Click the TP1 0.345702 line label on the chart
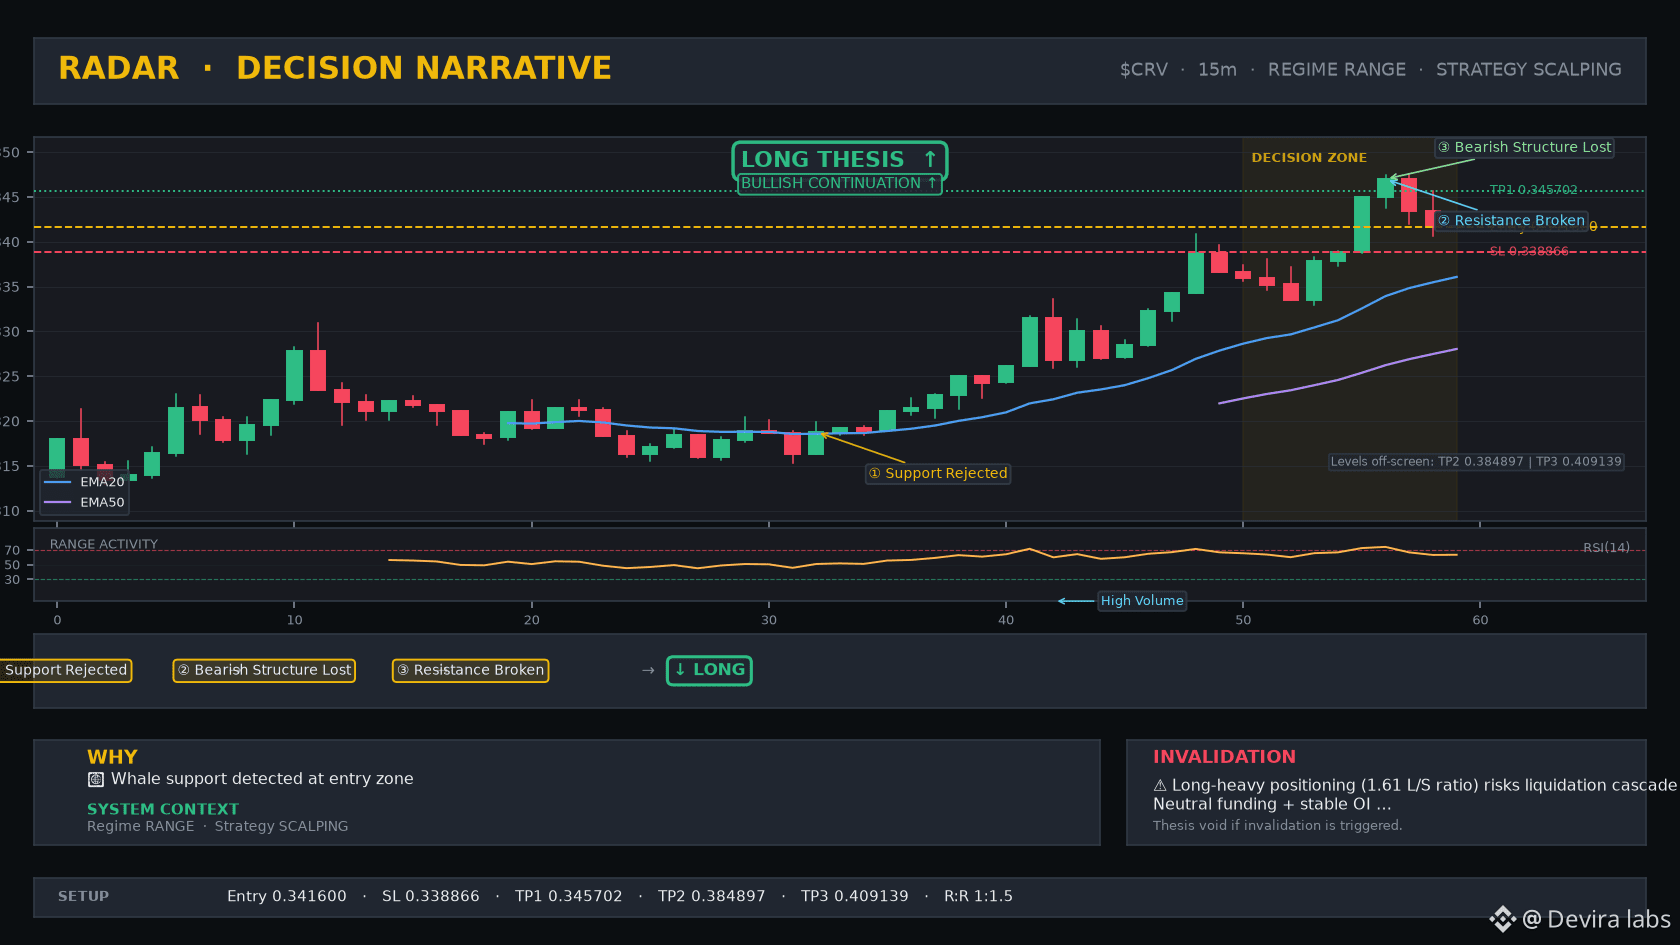This screenshot has width=1680, height=945. click(x=1533, y=190)
